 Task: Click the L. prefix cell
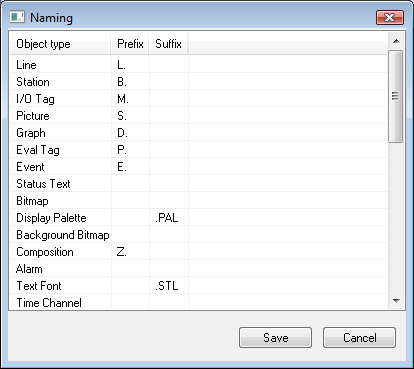click(130, 64)
